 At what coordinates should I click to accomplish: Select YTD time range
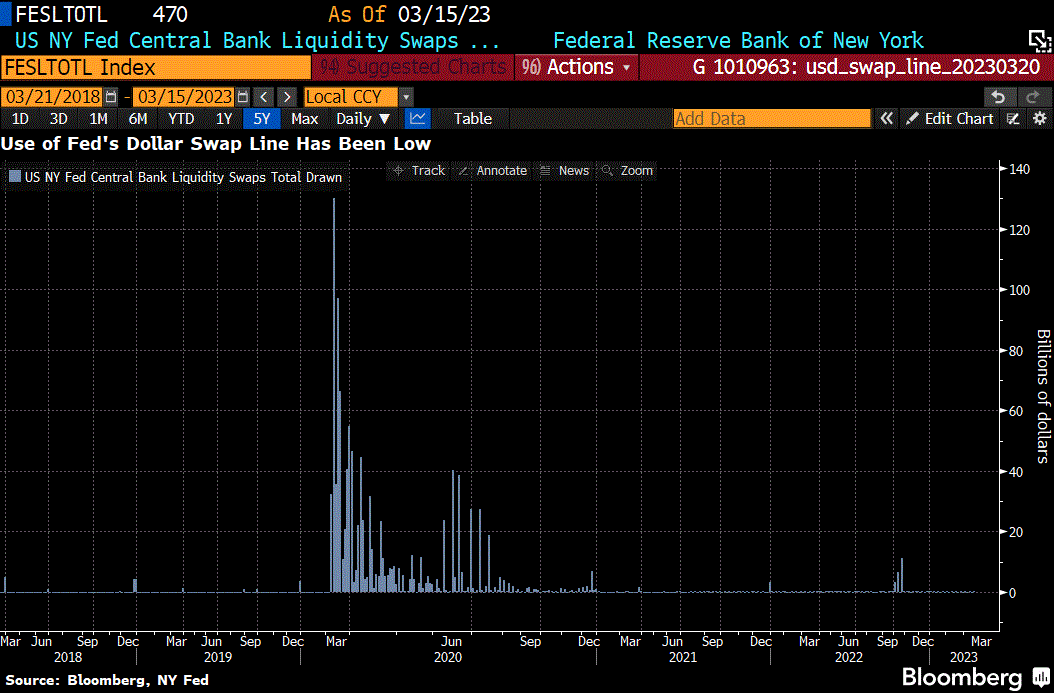181,118
